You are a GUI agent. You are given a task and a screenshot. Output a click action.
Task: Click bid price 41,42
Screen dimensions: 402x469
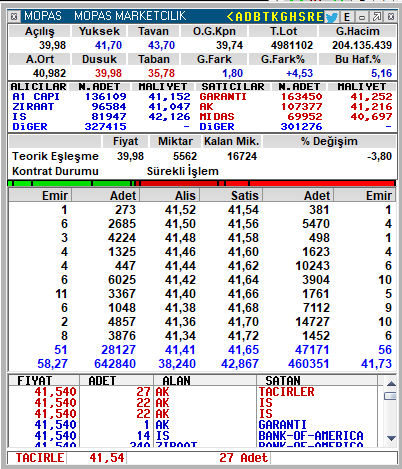point(180,280)
